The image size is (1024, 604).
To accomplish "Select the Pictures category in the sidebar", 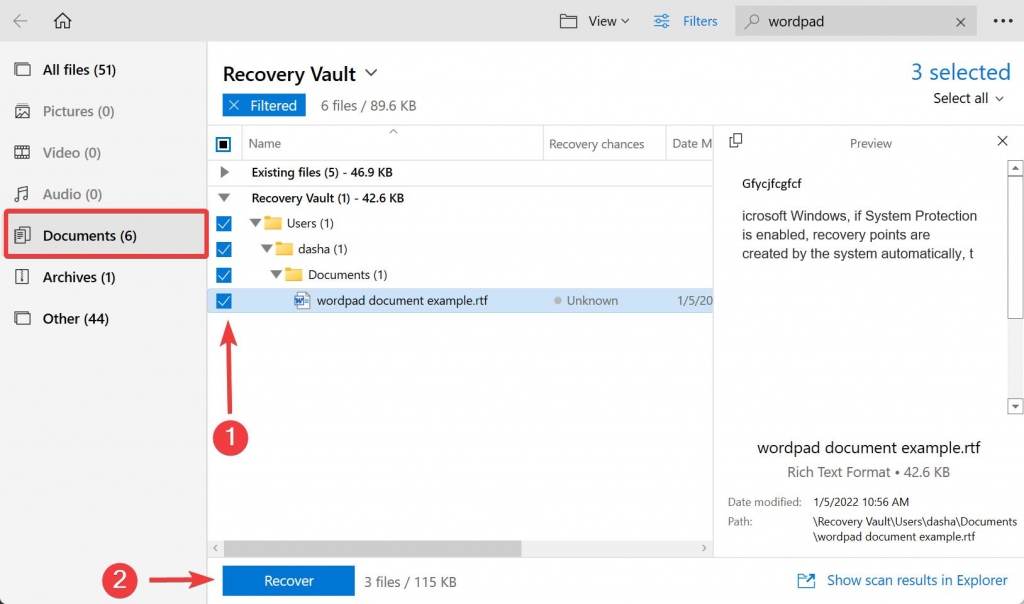I will click(x=80, y=111).
